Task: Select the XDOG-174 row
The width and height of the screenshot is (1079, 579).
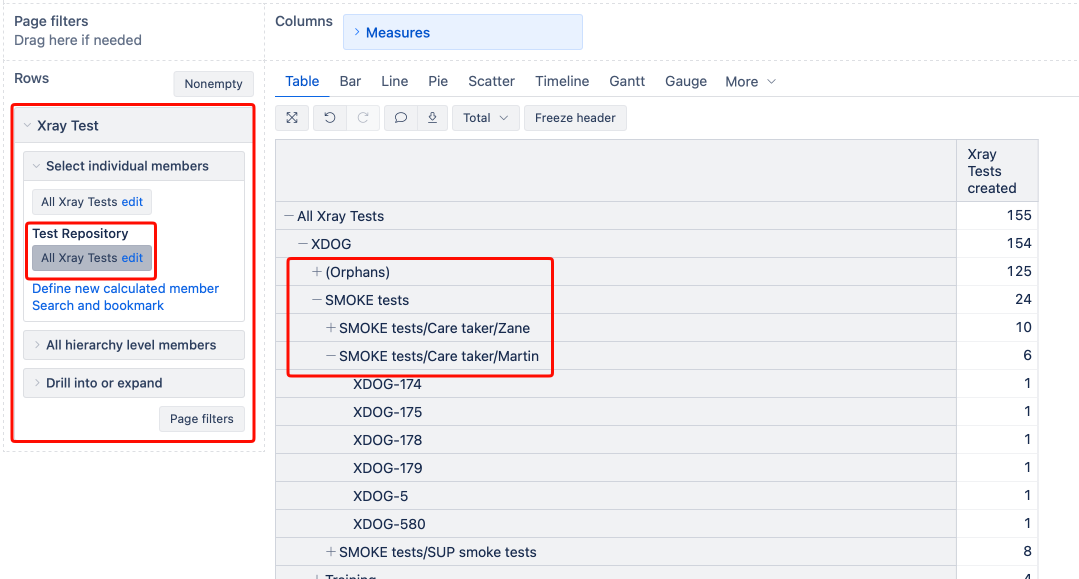Action: coord(387,384)
